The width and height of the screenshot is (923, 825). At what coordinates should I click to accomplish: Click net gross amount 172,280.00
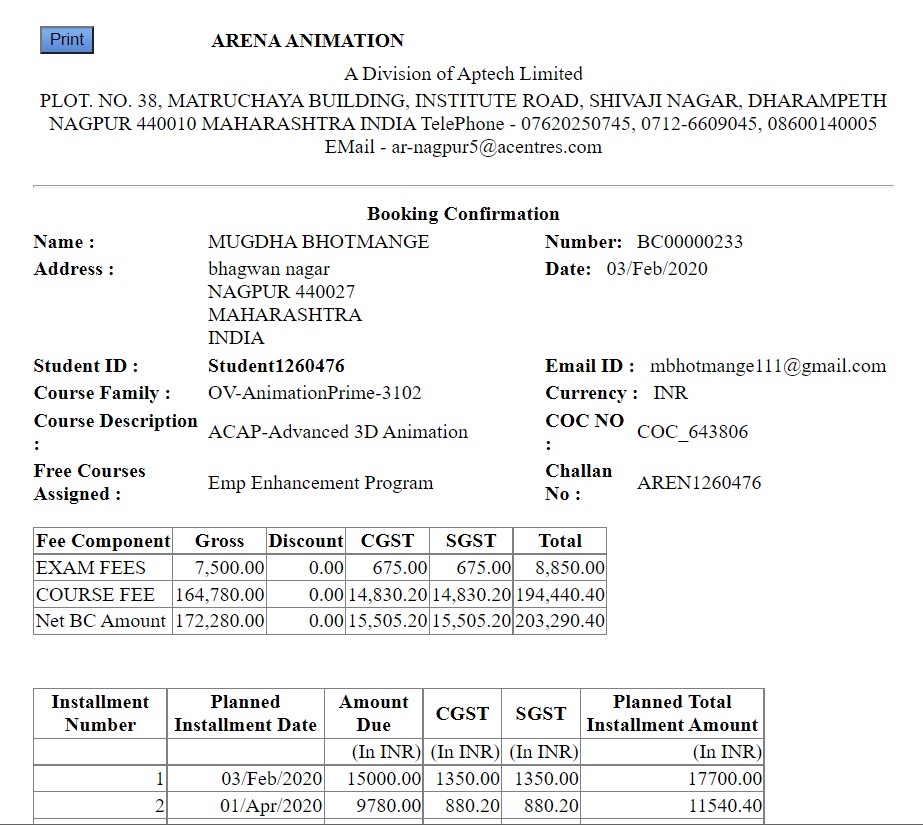[220, 621]
